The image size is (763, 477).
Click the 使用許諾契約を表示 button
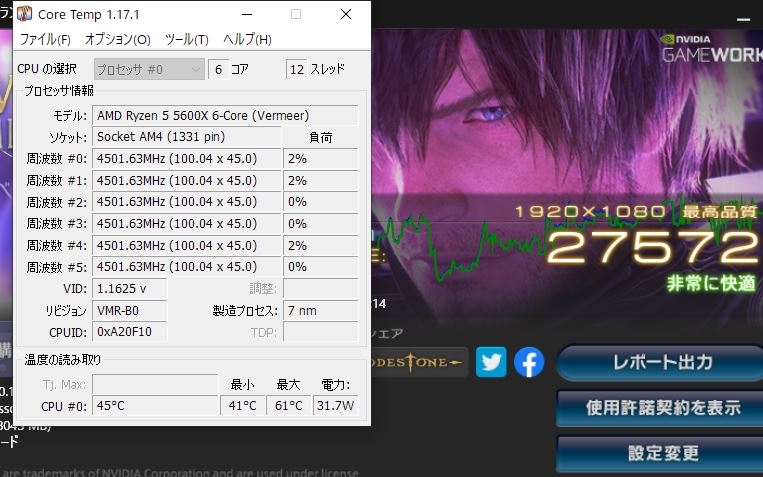click(662, 408)
